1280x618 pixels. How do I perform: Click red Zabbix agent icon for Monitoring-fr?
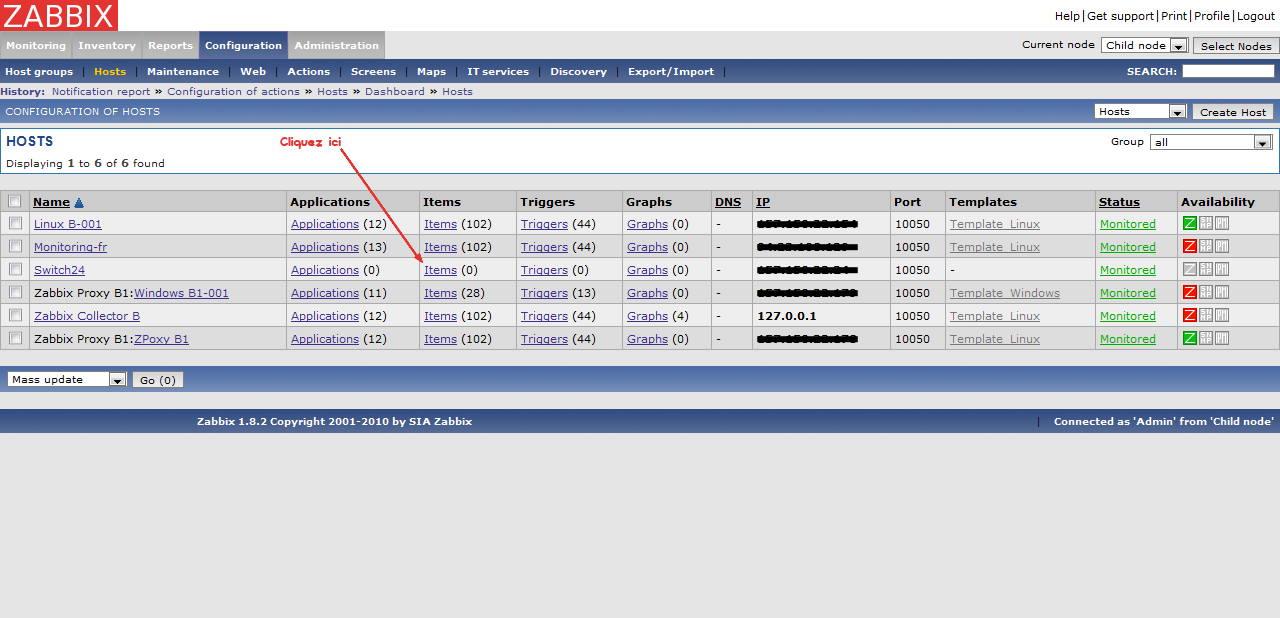click(x=1190, y=247)
